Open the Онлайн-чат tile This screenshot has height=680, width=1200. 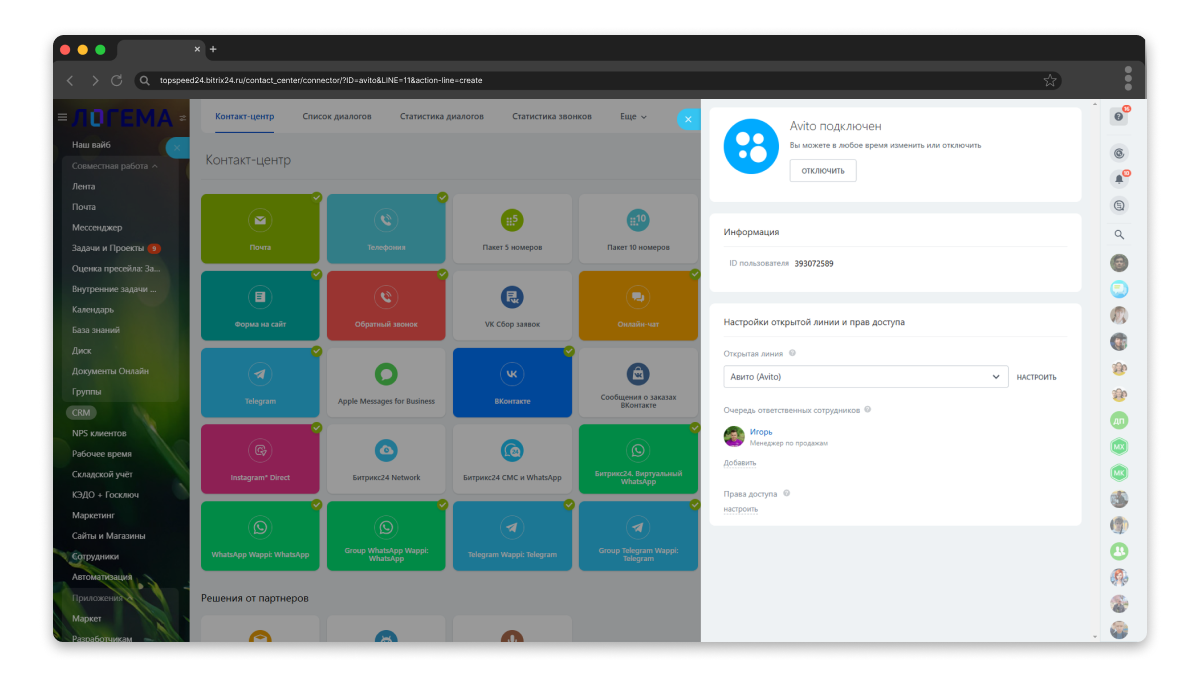coord(638,306)
